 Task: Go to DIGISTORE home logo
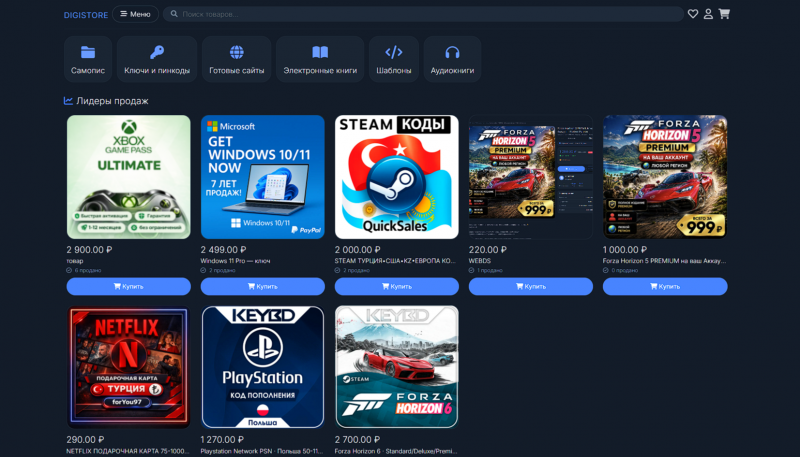pos(86,15)
